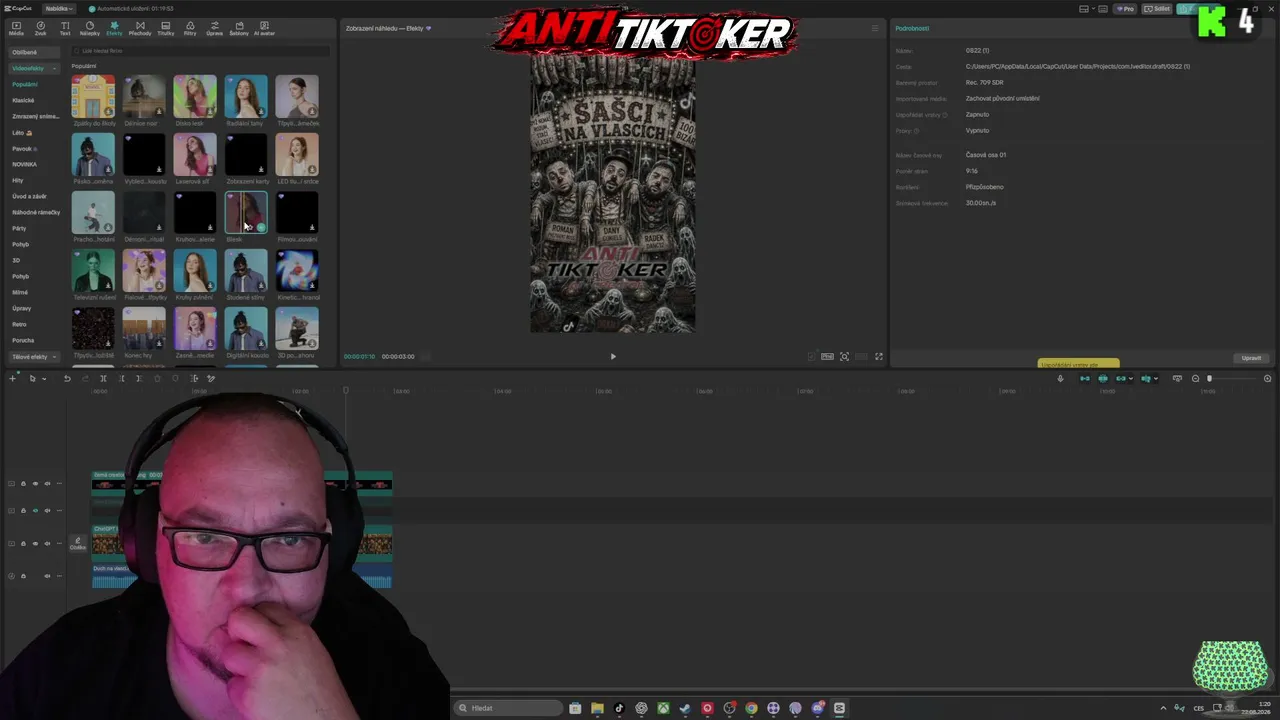Image resolution: width=1280 pixels, height=720 pixels.
Task: Open the Média tab
Action: 16,28
